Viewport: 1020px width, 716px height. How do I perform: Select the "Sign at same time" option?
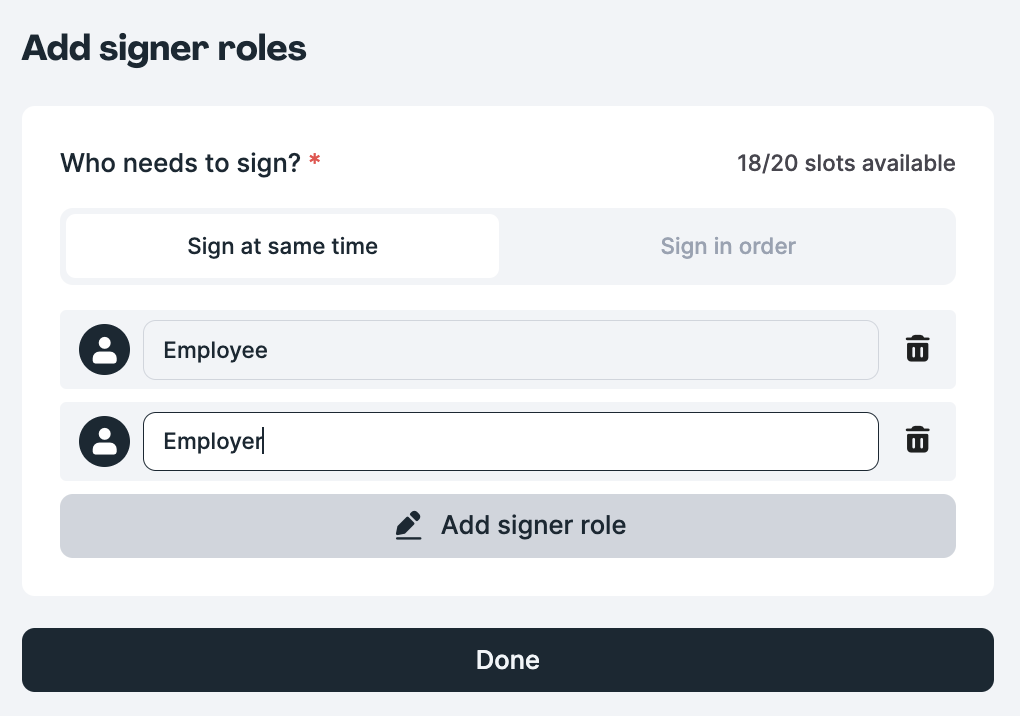[282, 246]
